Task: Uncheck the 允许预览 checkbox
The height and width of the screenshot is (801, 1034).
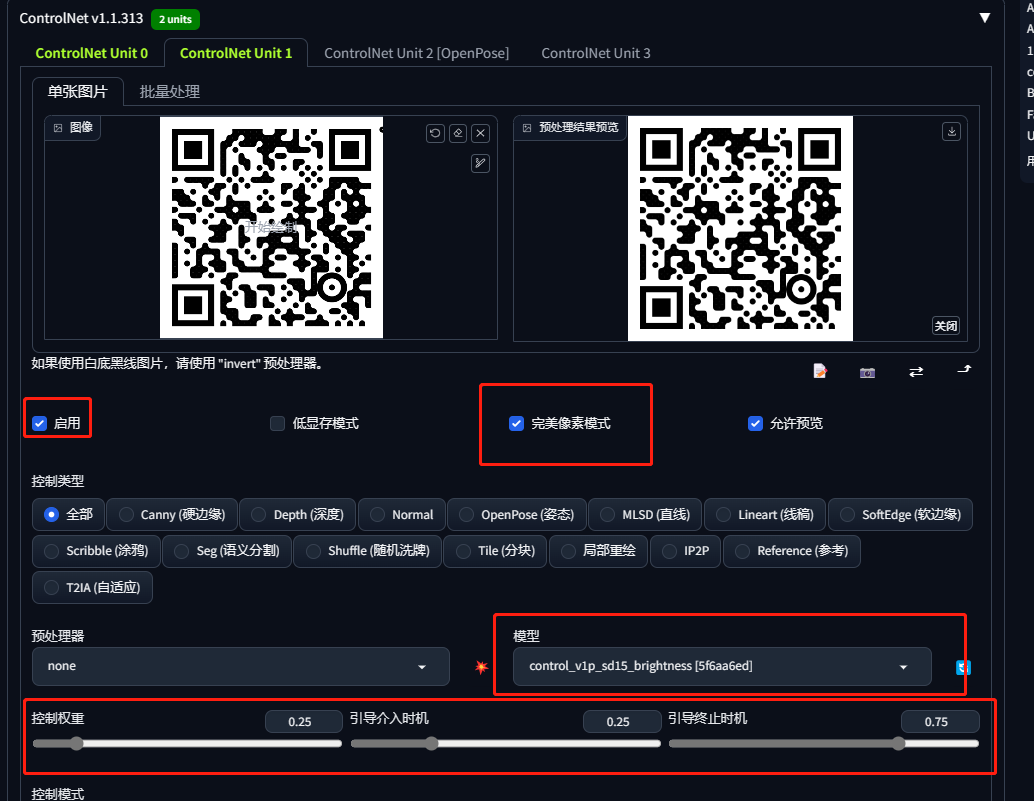Action: pos(755,423)
